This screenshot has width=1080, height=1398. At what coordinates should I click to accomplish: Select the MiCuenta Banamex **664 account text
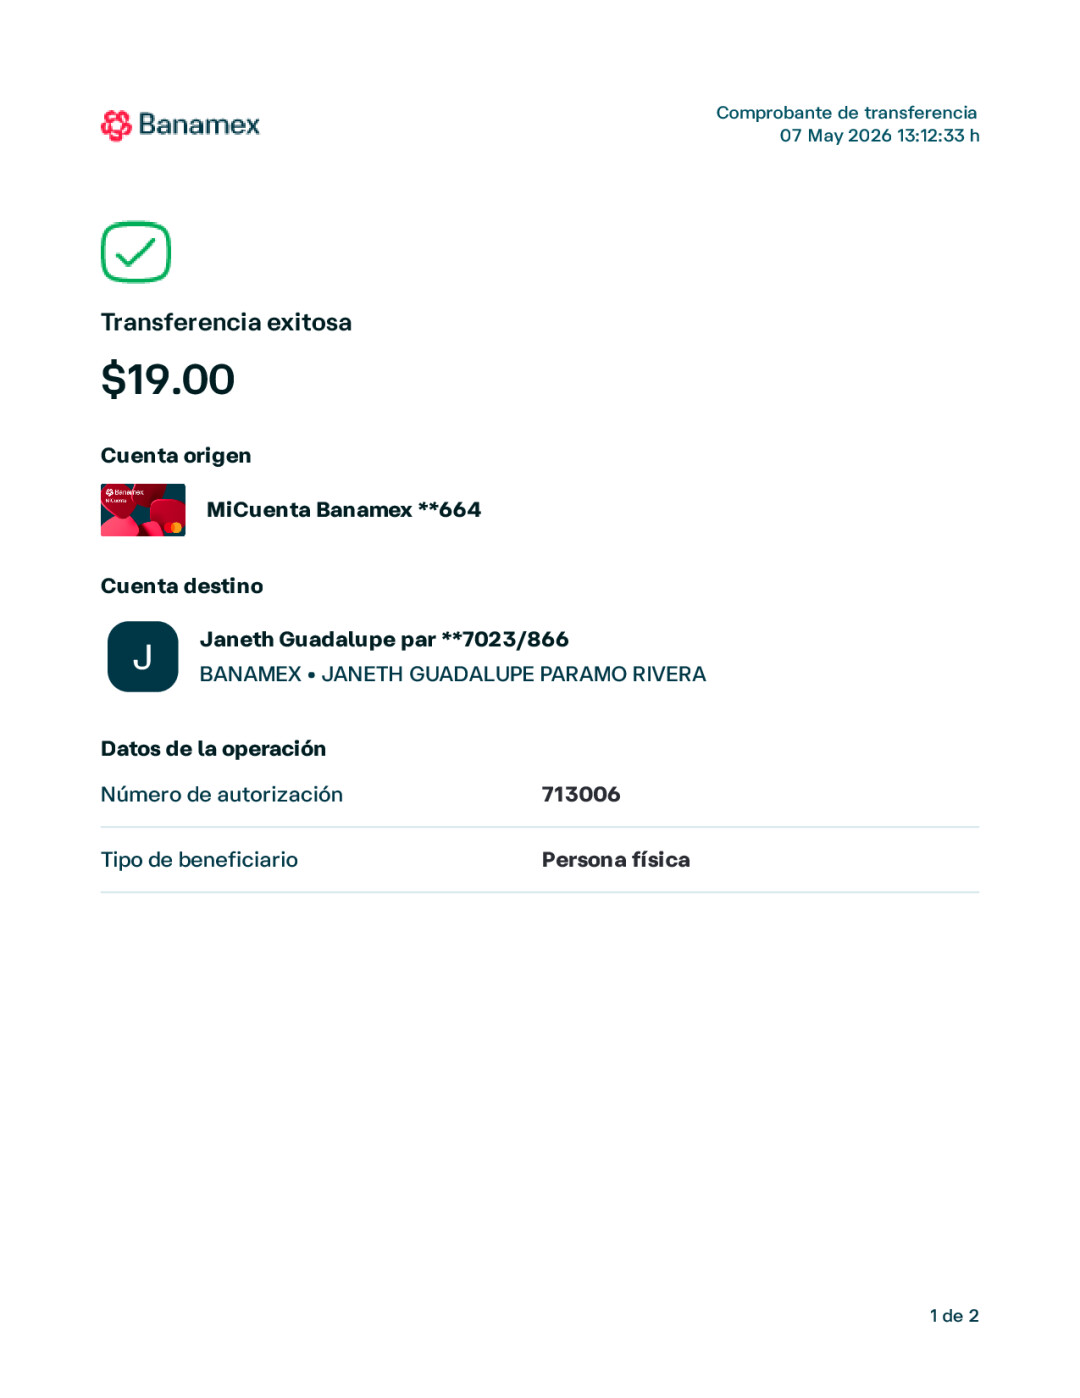click(344, 510)
